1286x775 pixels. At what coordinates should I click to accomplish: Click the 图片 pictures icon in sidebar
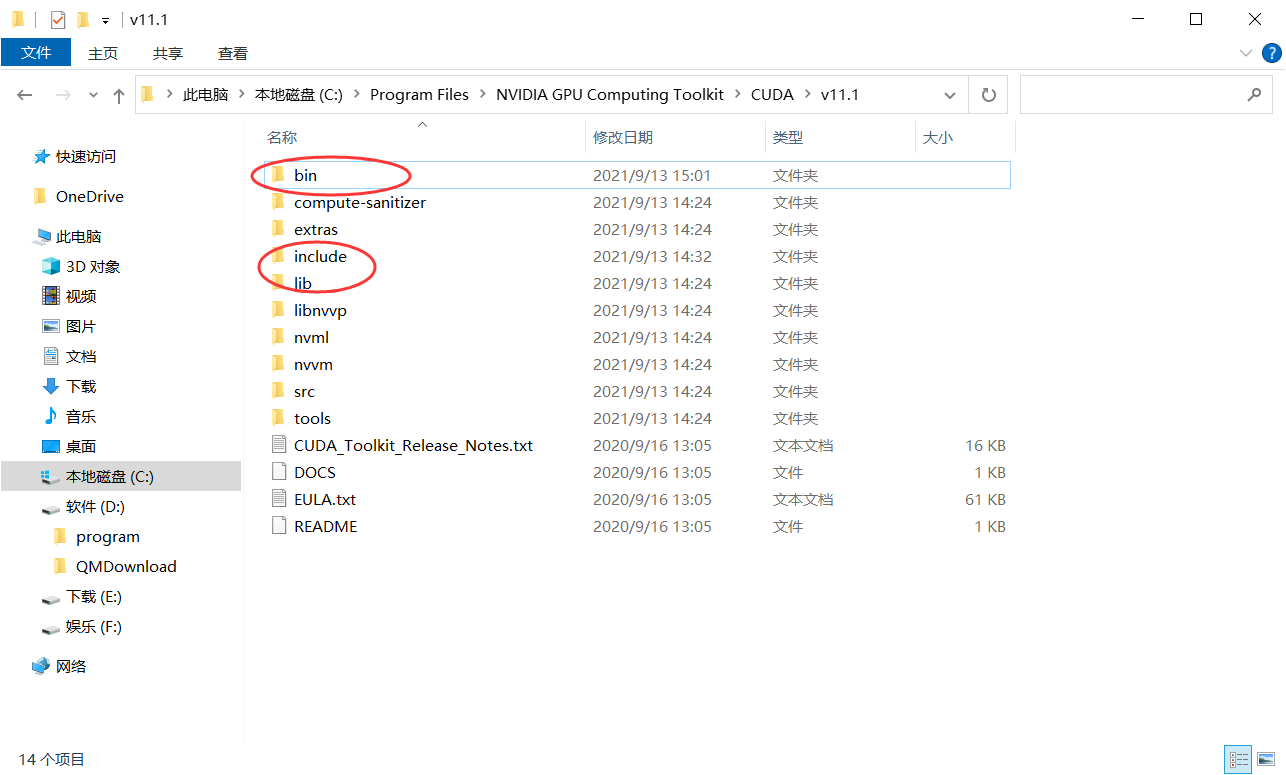point(51,326)
